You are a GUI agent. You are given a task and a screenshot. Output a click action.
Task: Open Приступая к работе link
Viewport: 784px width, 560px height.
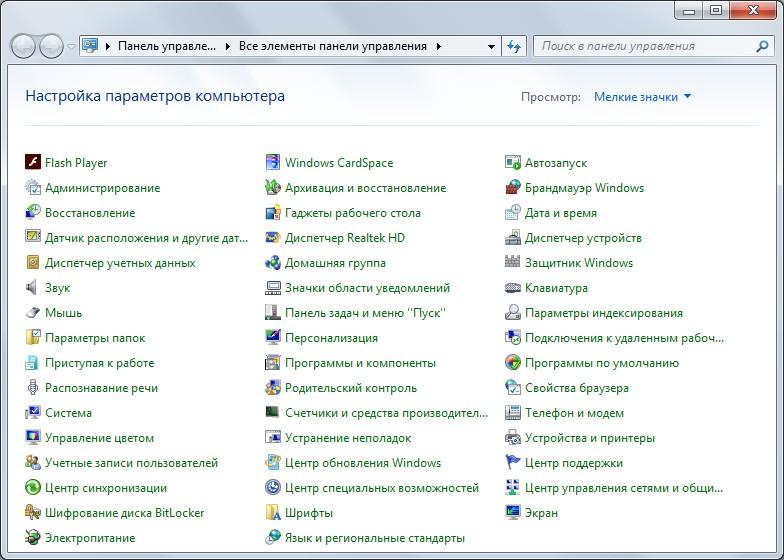click(x=99, y=362)
